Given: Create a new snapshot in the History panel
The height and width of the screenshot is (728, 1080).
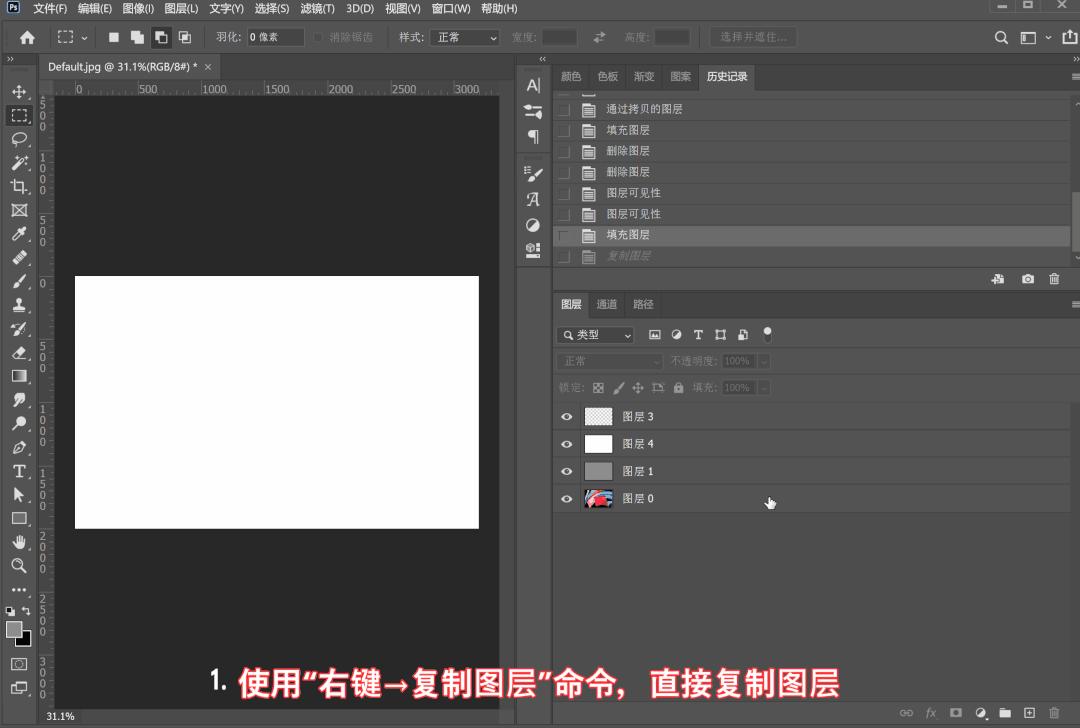Looking at the screenshot, I should pos(1027,279).
